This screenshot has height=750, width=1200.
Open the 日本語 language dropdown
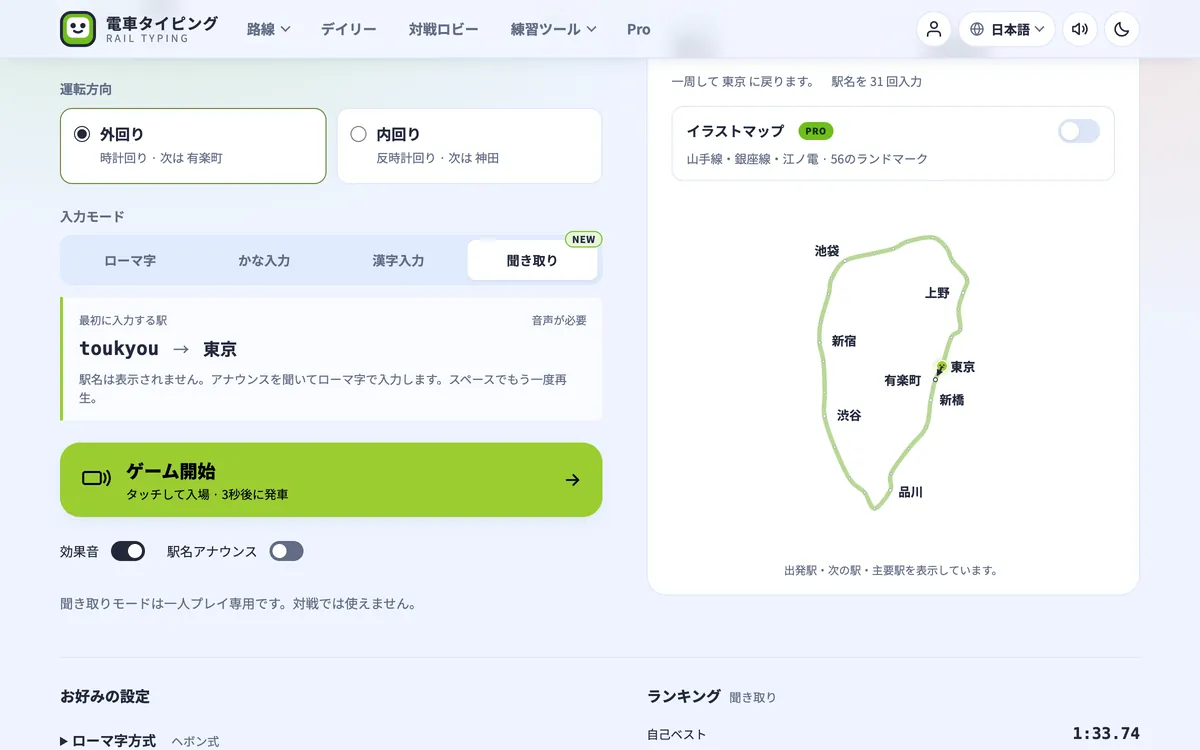(1007, 29)
